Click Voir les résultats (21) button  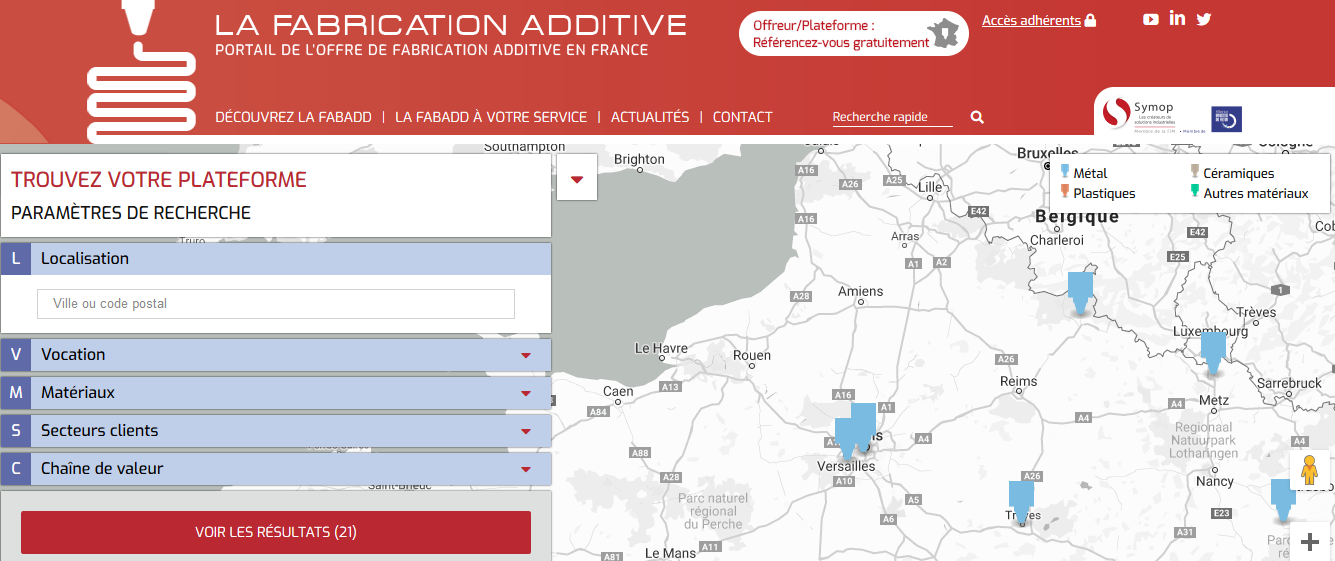[x=276, y=532]
